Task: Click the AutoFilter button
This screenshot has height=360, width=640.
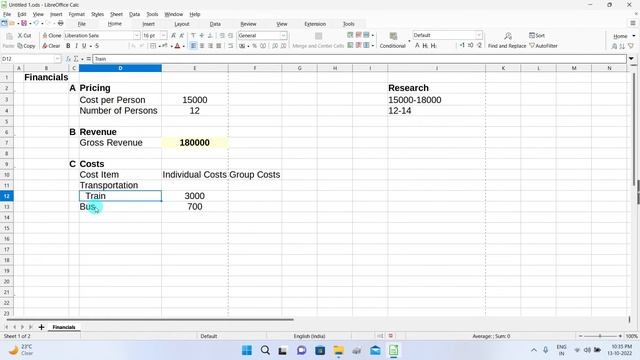Action: coord(543,46)
